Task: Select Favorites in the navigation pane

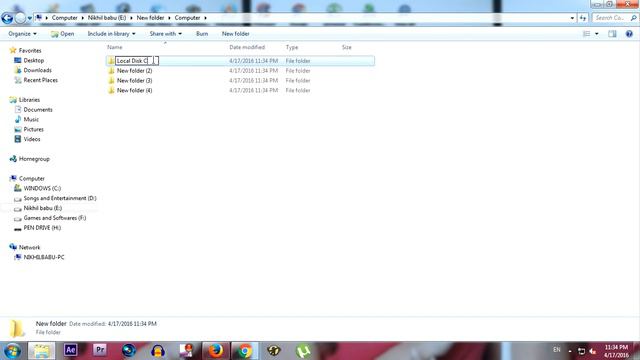Action: pyautogui.click(x=30, y=51)
